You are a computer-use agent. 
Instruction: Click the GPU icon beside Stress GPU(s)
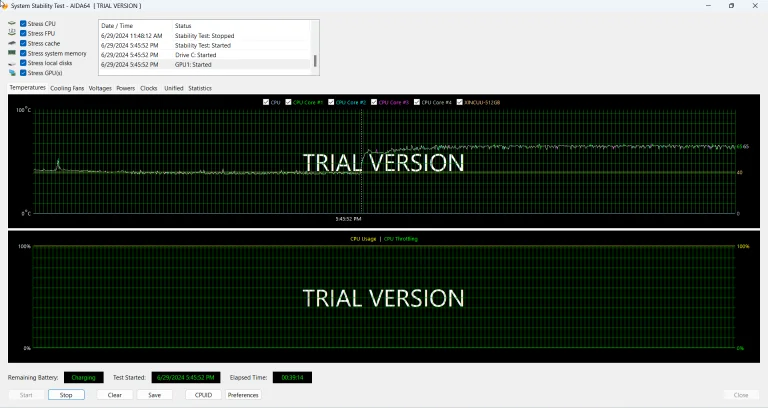click(12, 72)
